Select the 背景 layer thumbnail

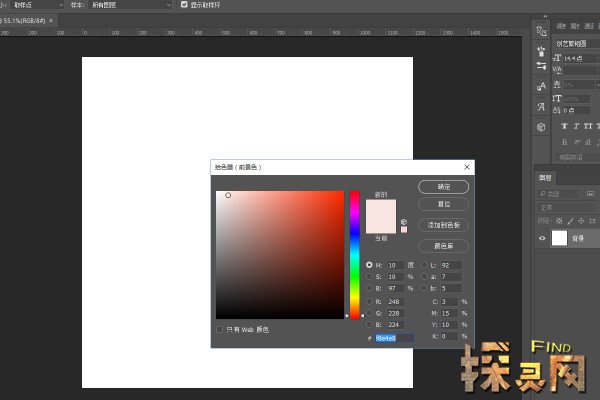(x=558, y=238)
